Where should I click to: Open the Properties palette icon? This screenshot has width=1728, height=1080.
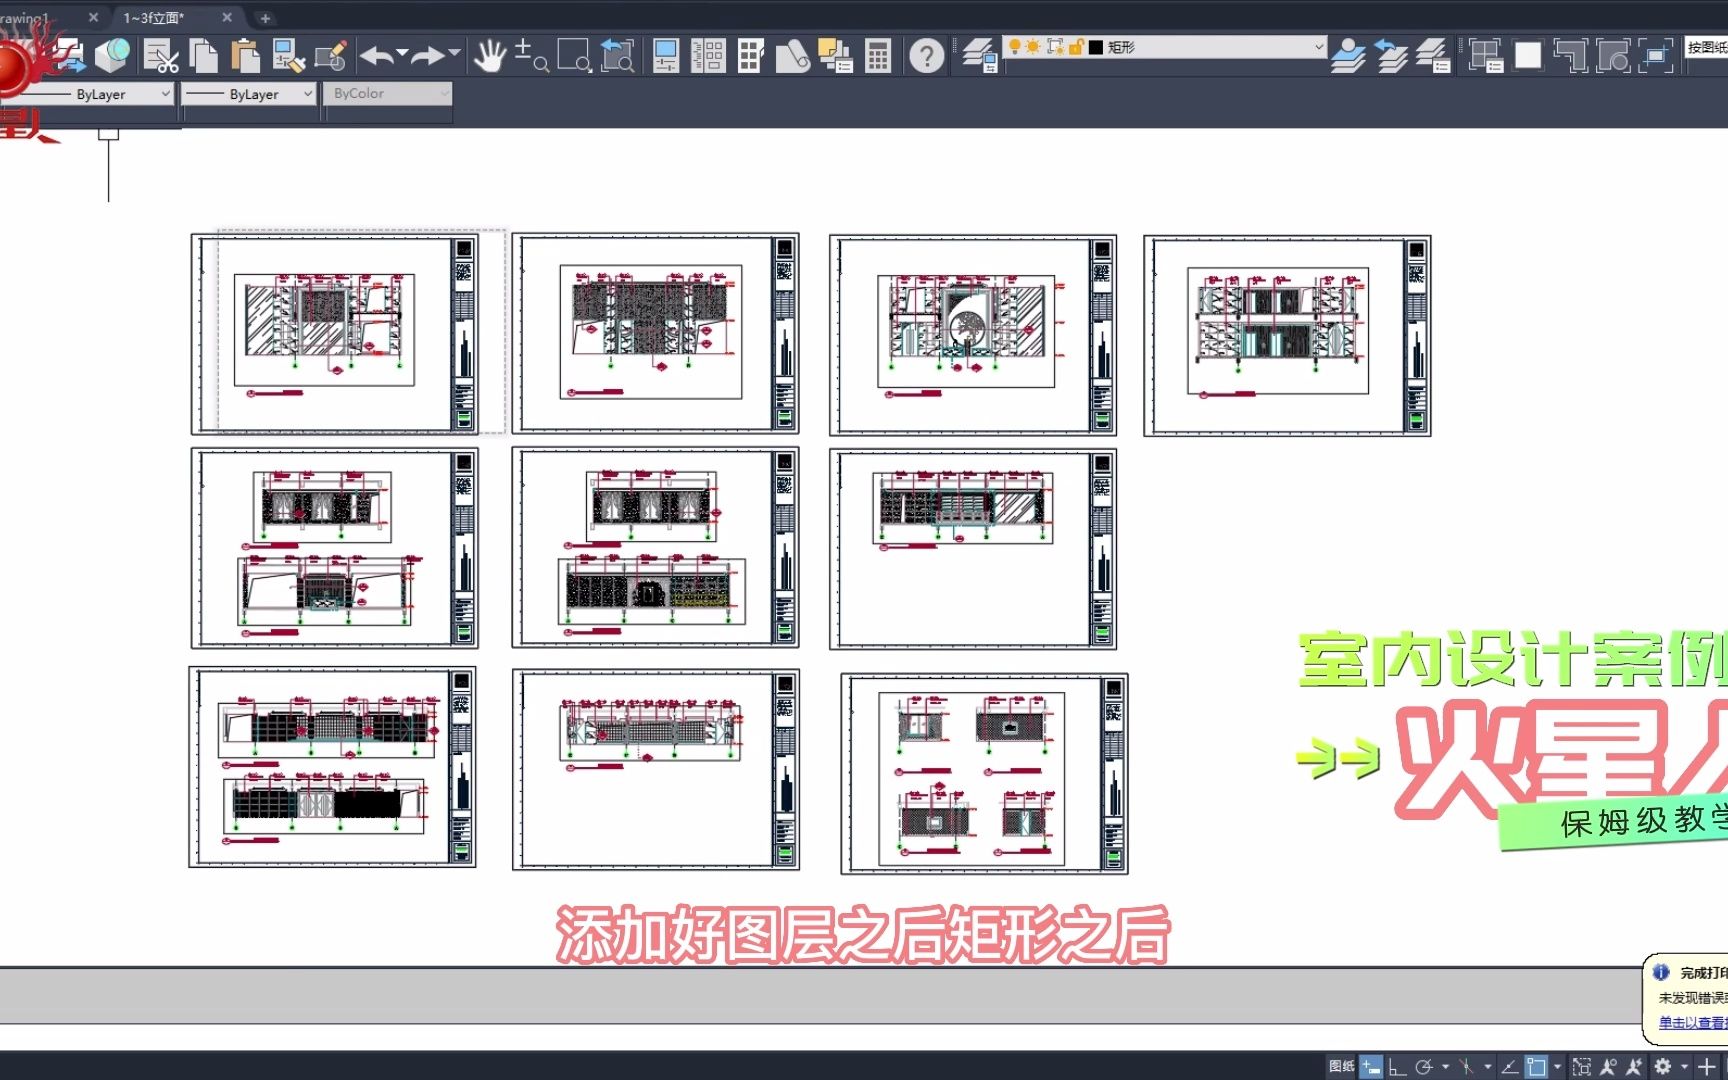coord(665,55)
